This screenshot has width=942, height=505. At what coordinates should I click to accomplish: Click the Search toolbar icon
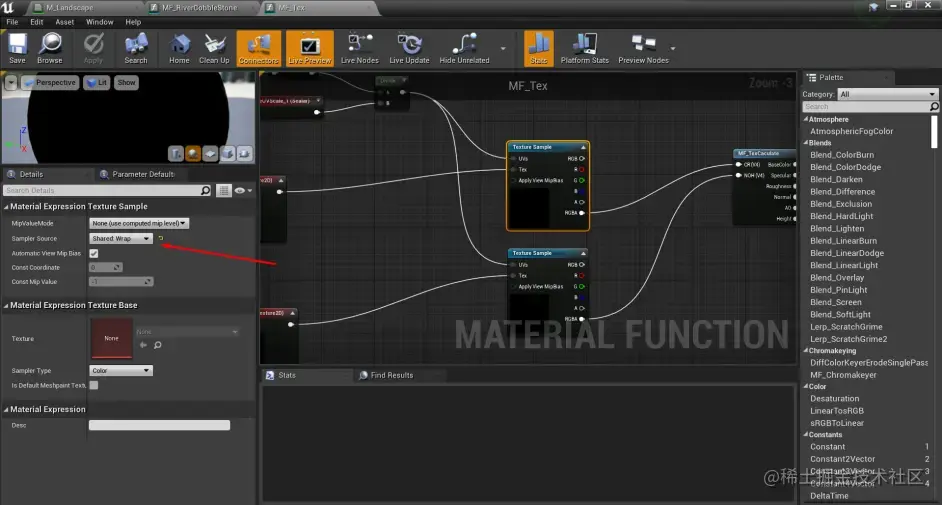point(136,48)
